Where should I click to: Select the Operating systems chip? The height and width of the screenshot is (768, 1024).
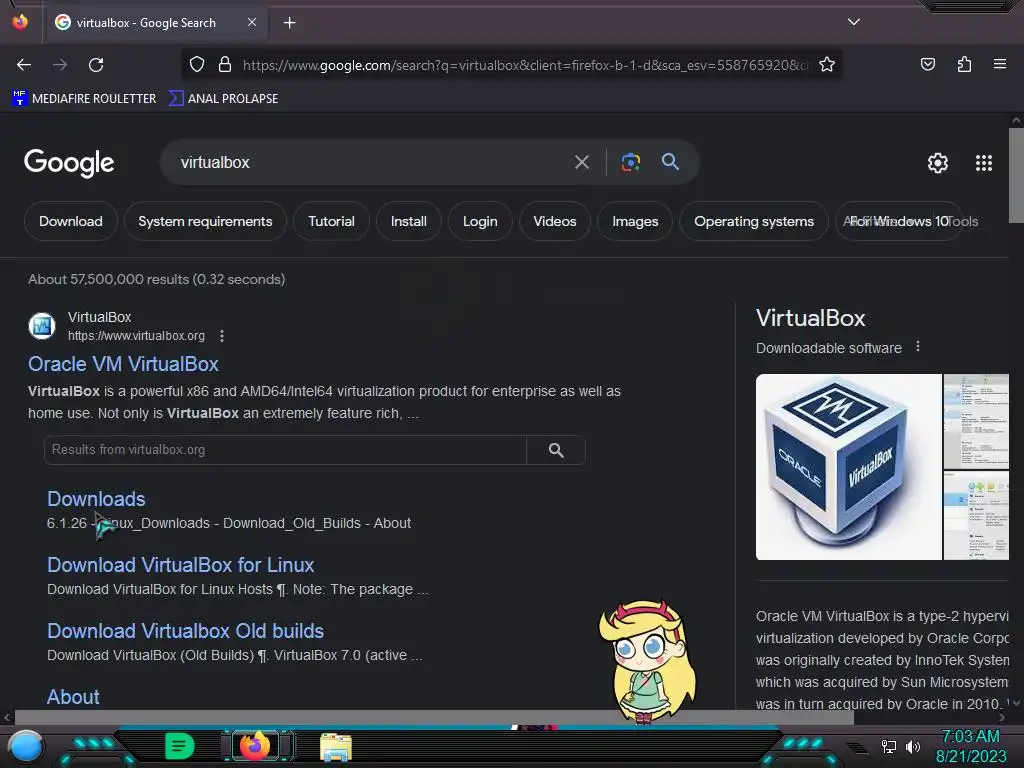[754, 221]
